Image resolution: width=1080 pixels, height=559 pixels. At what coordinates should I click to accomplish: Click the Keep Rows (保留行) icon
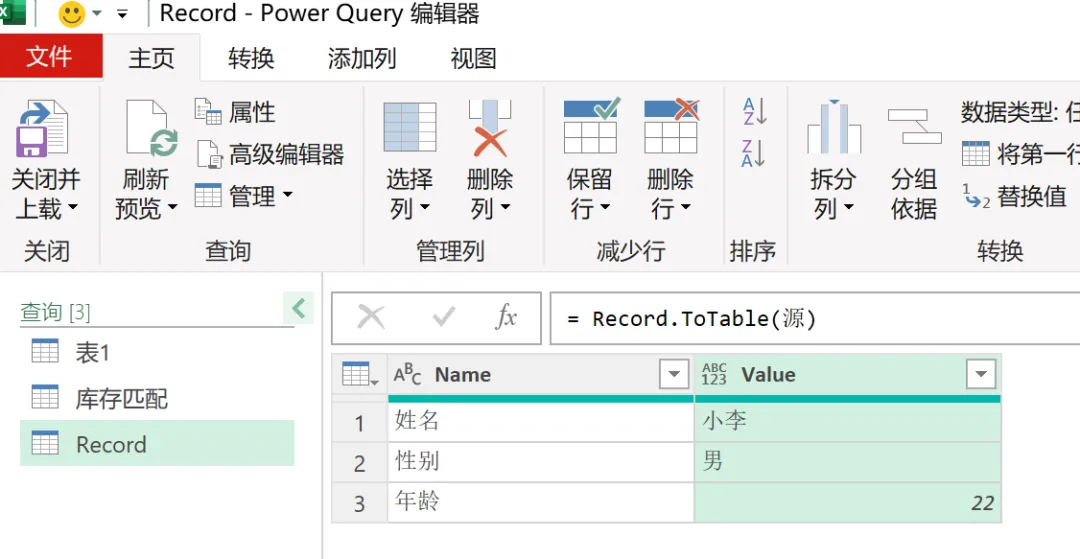tap(591, 126)
